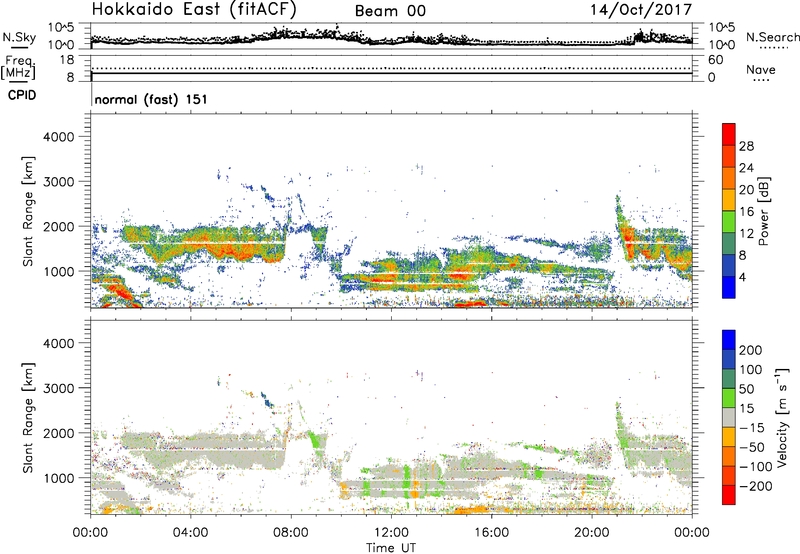
Task: Select the '50' label on Velocity color bar
Action: point(746,389)
